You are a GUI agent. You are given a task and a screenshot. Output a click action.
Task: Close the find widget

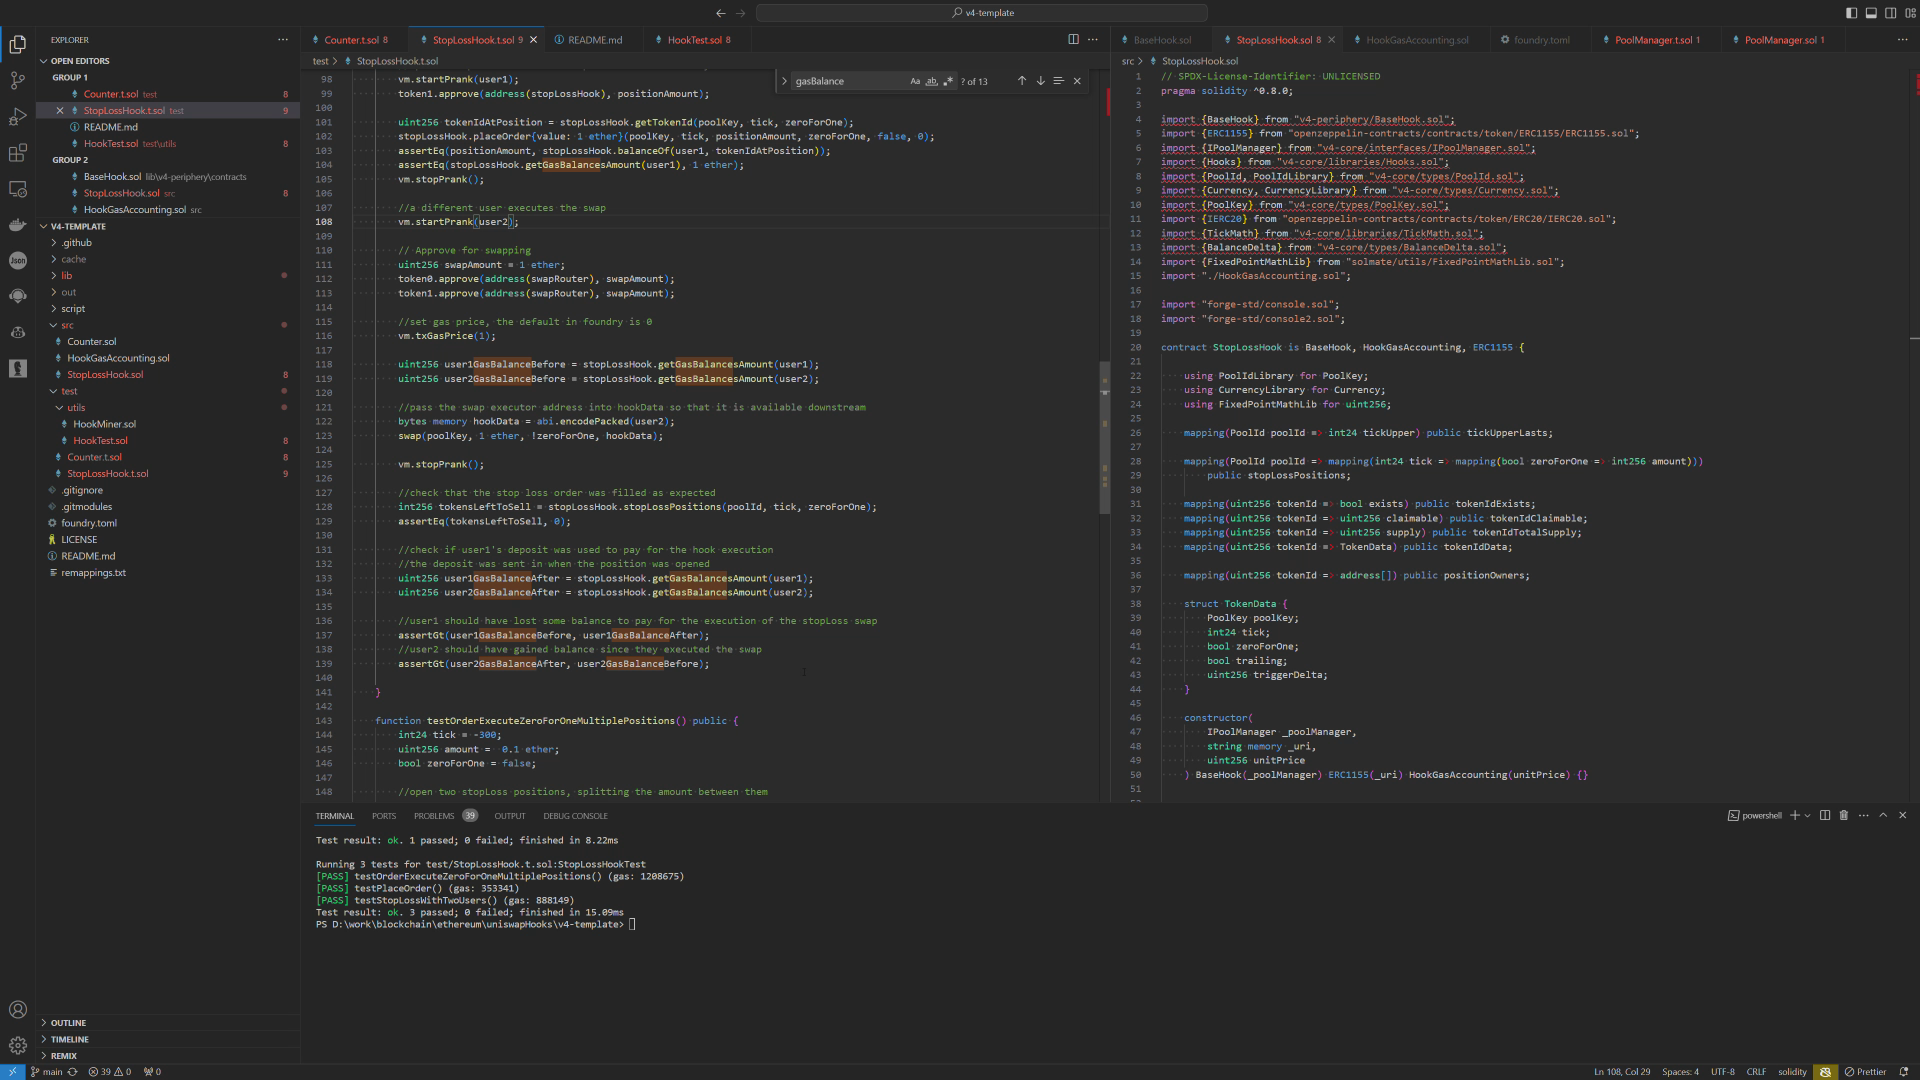tap(1077, 81)
